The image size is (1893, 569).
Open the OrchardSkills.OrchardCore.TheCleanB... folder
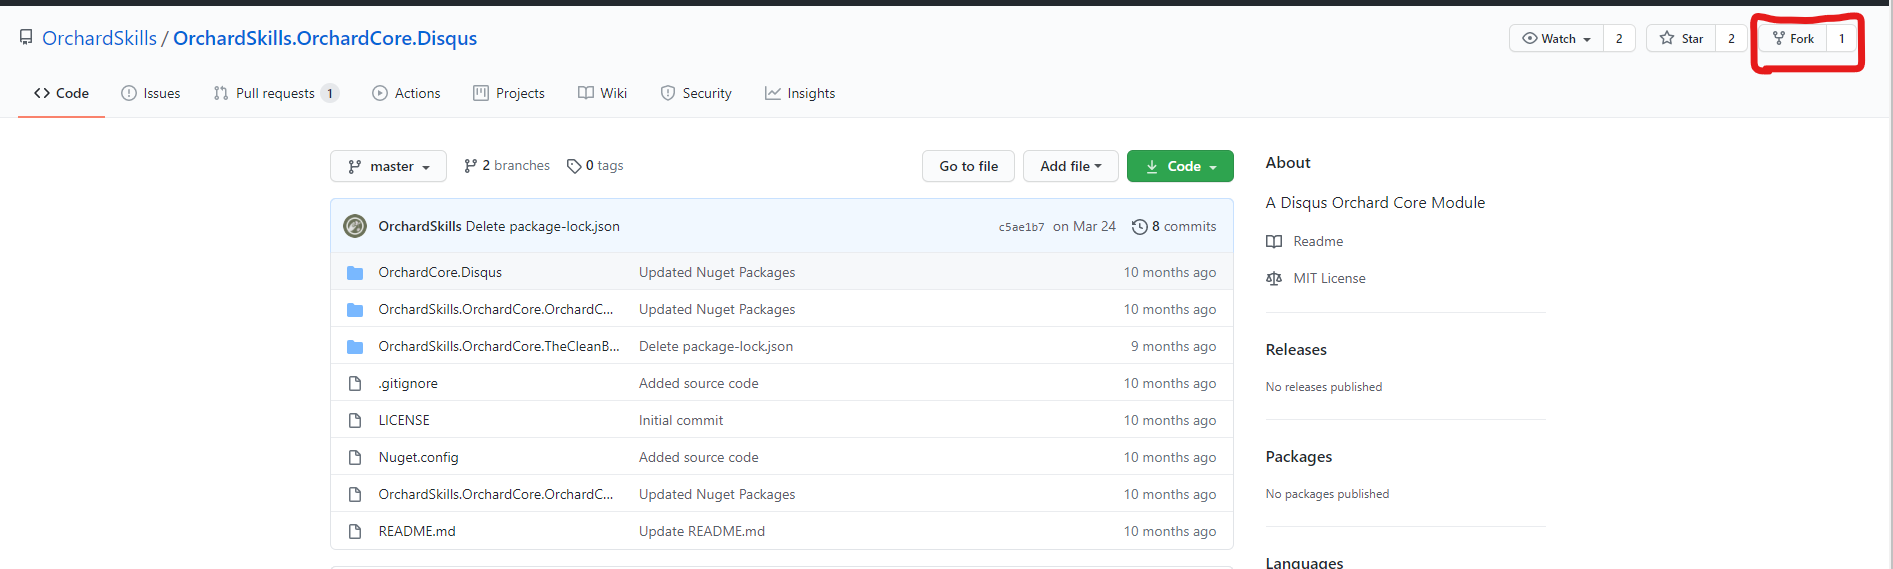[499, 346]
